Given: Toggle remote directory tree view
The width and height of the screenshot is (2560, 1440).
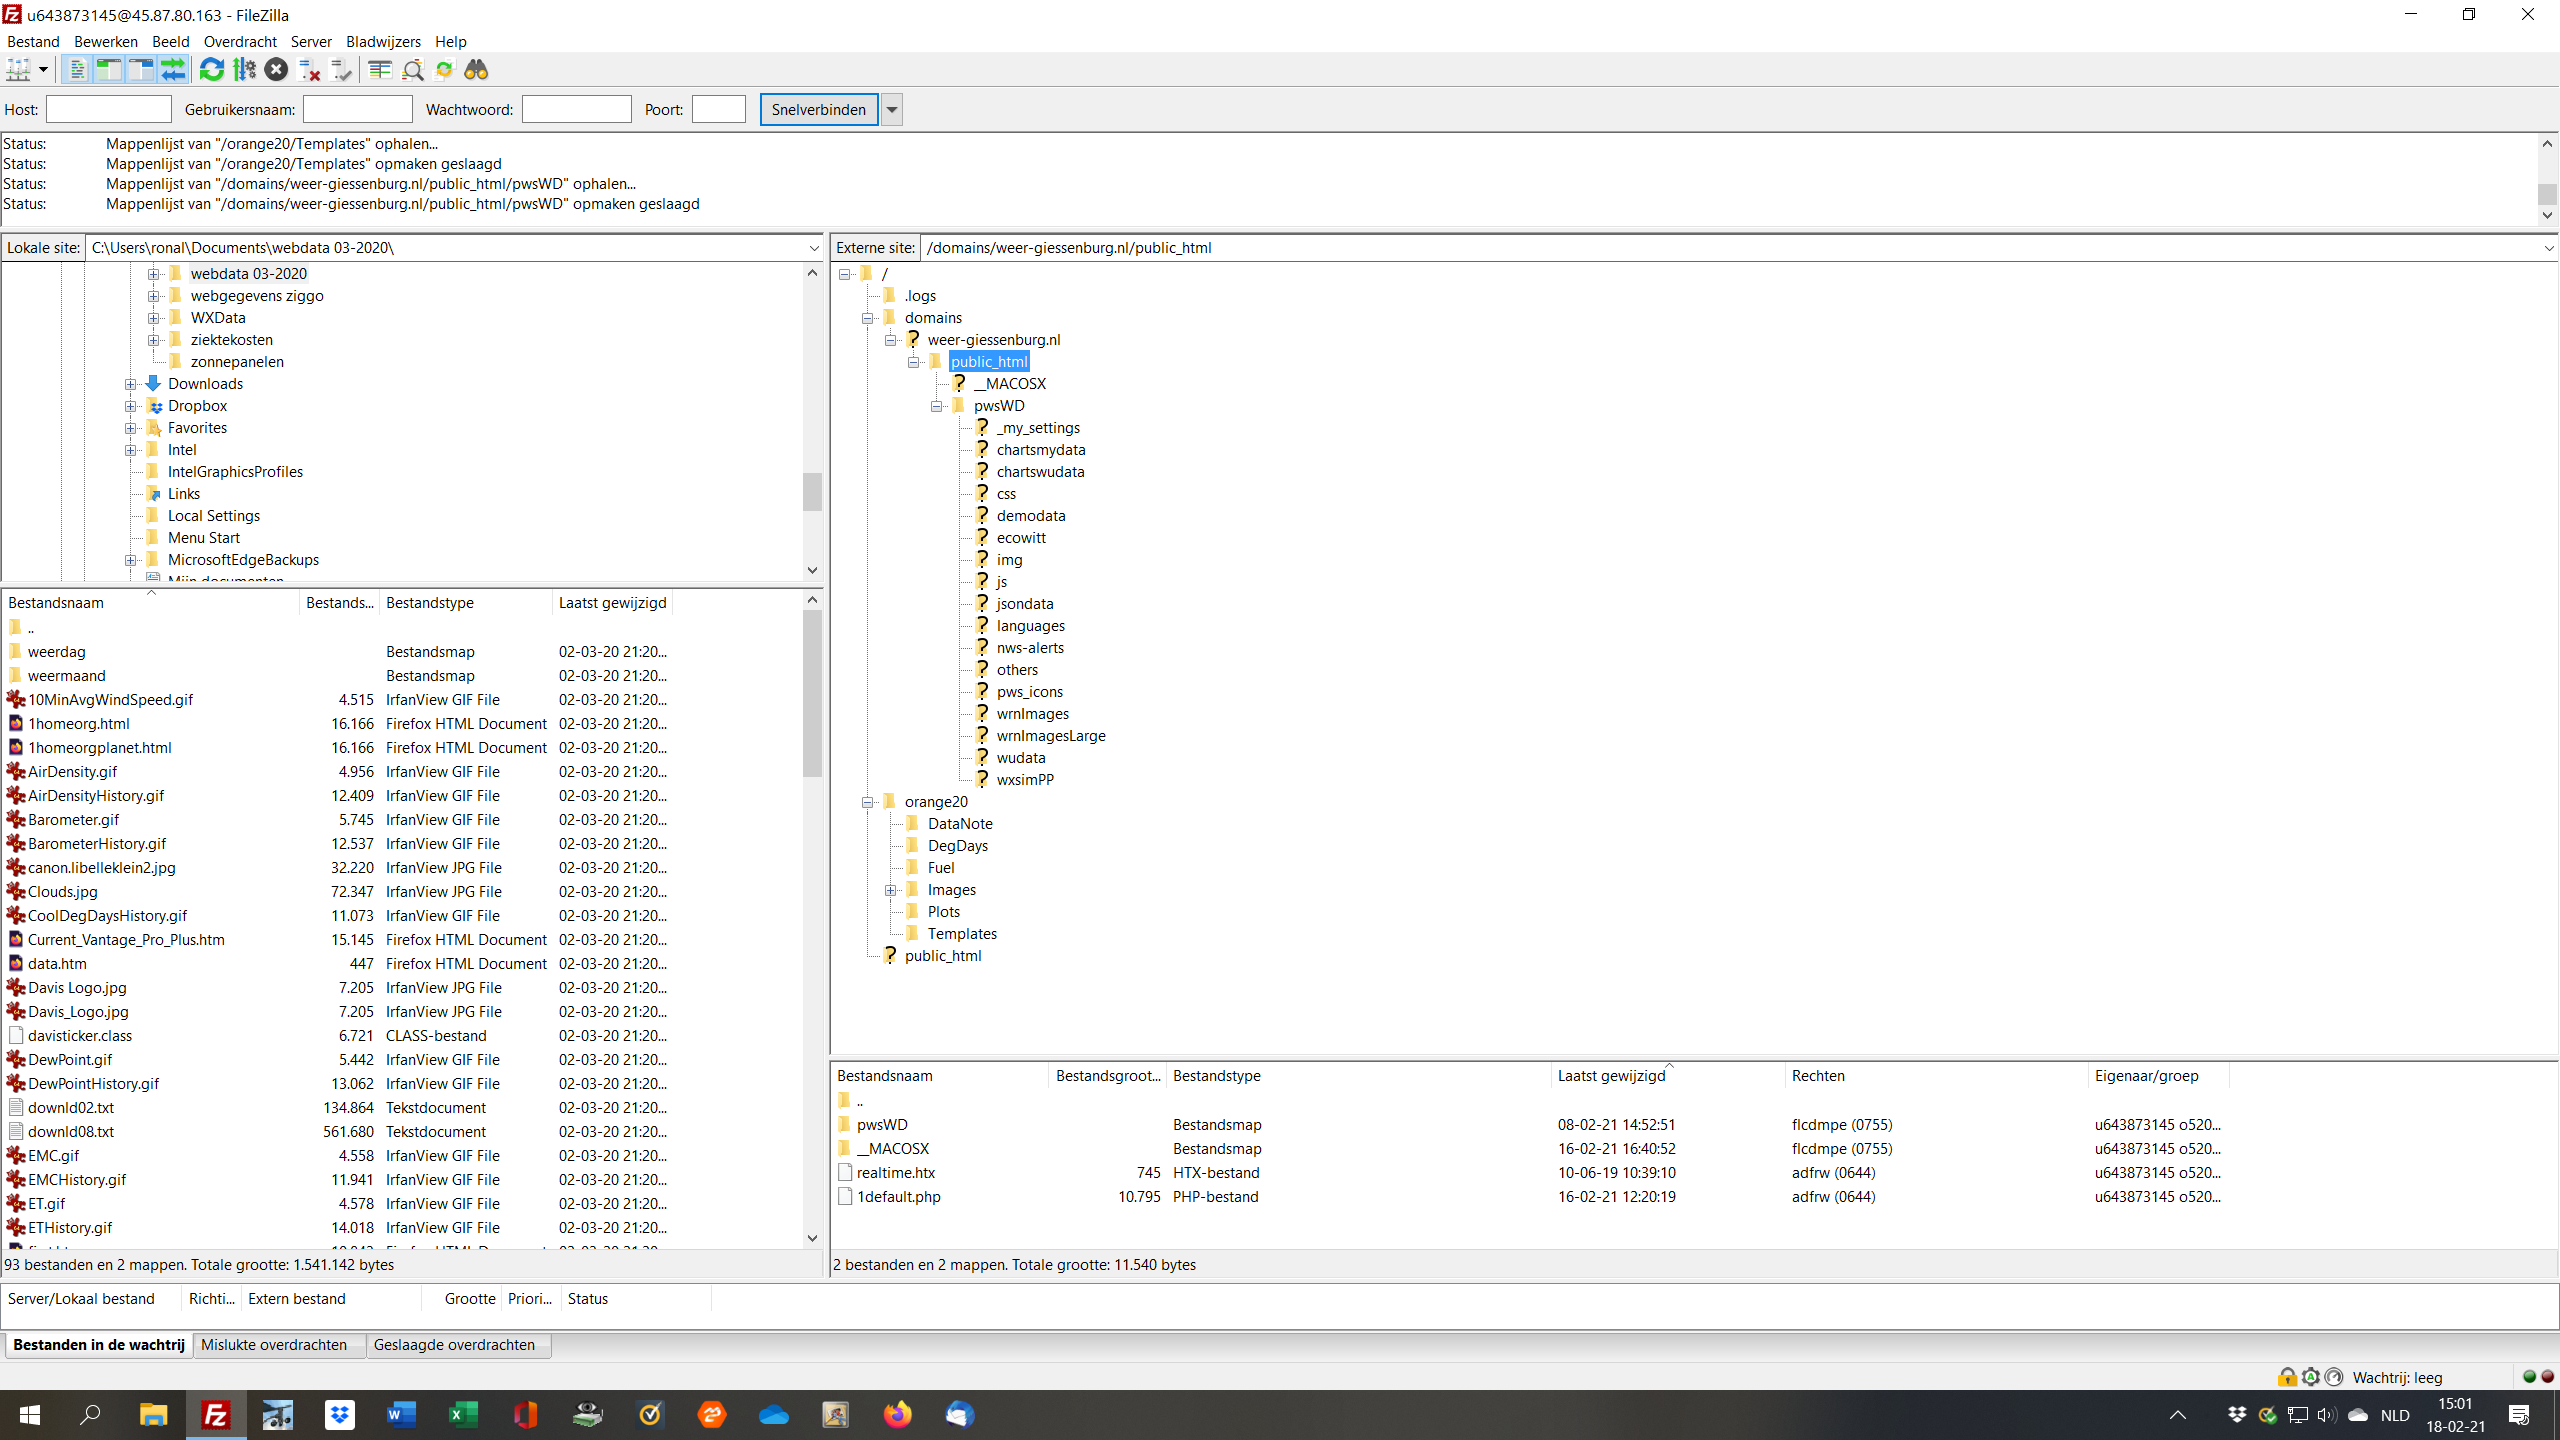Looking at the screenshot, I should [141, 70].
